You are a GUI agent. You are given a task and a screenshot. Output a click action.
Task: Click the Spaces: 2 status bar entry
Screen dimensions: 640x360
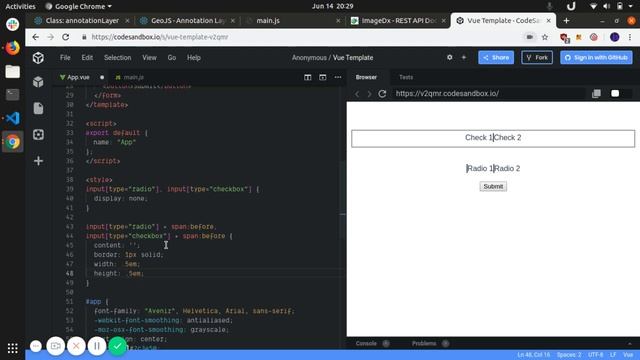click(569, 355)
